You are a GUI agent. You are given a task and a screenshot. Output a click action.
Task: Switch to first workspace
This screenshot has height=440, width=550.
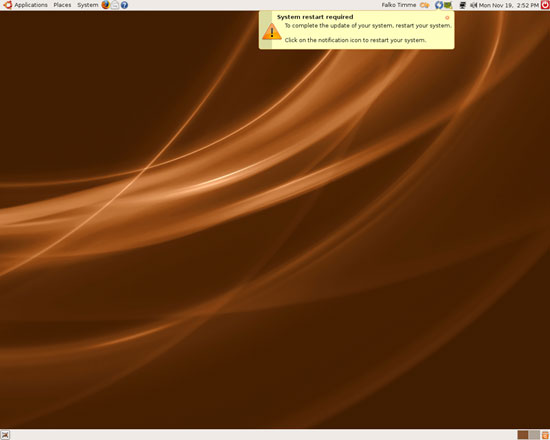(x=523, y=435)
